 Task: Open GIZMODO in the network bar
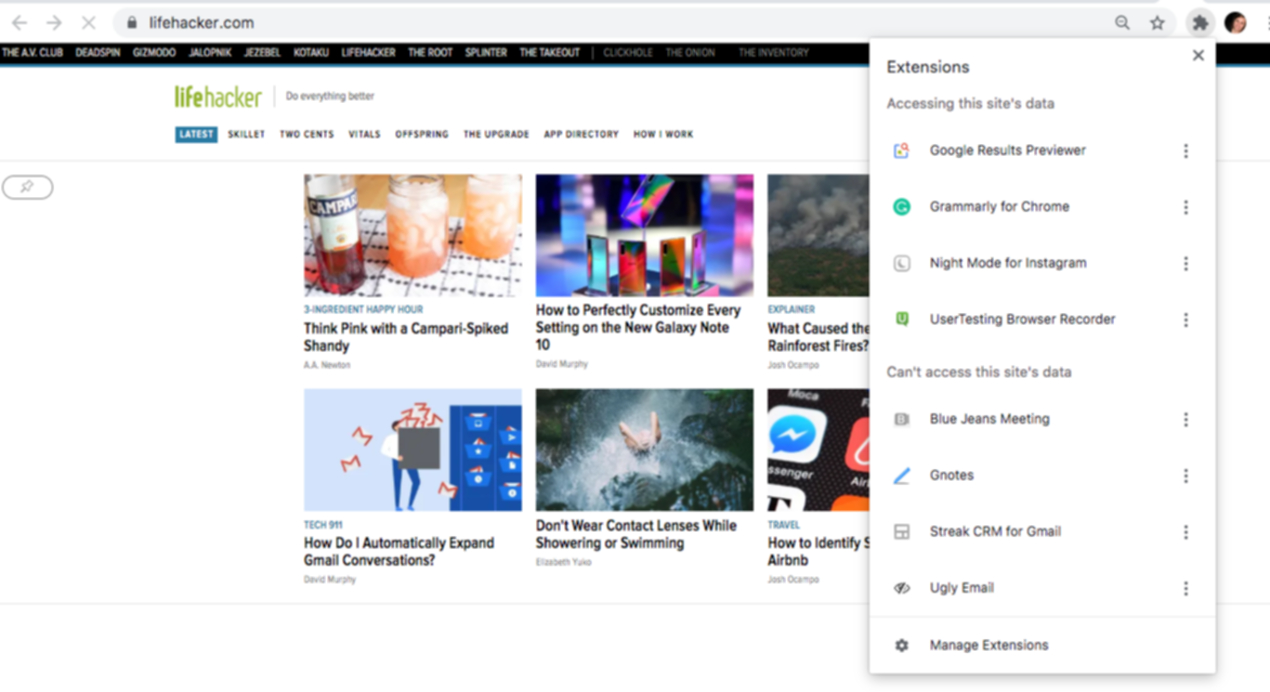pos(154,52)
